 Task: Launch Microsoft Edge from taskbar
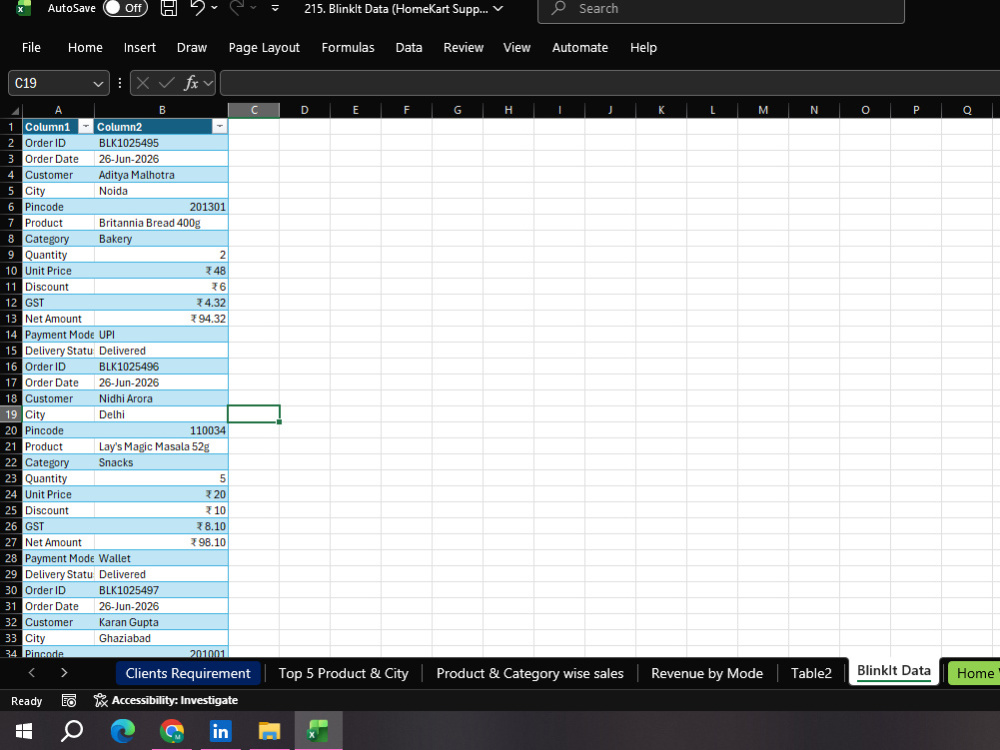[x=122, y=731]
